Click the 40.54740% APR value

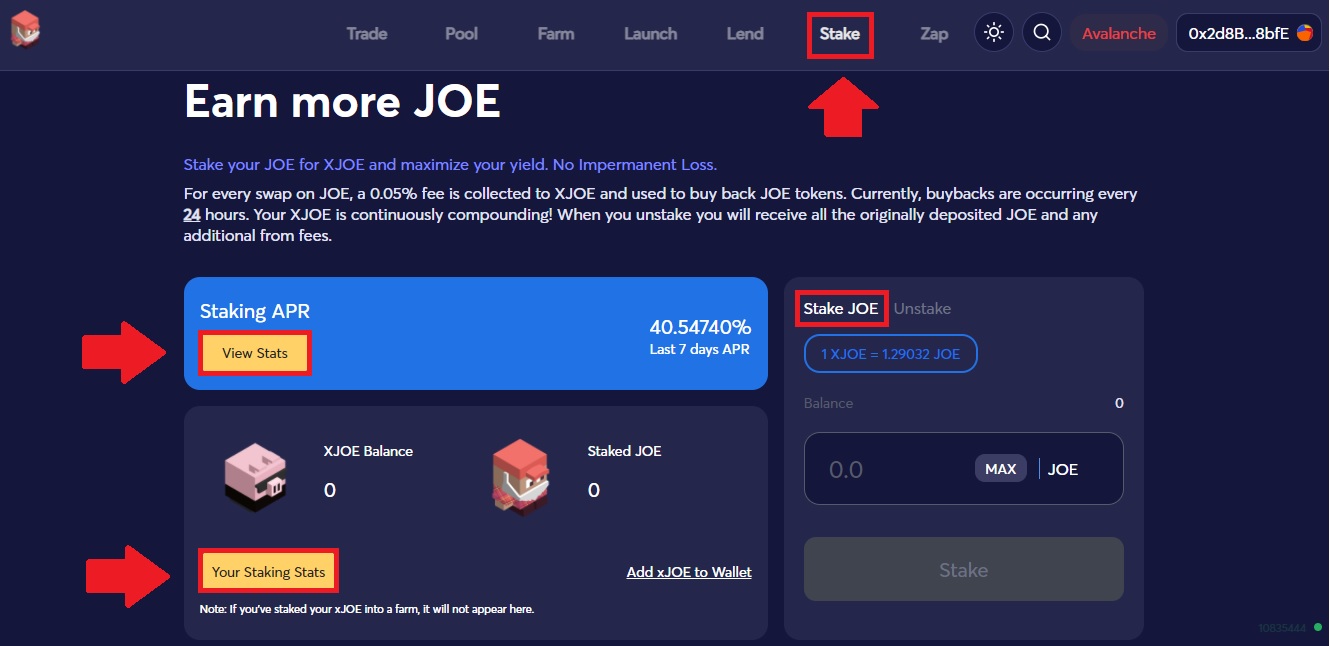(700, 327)
